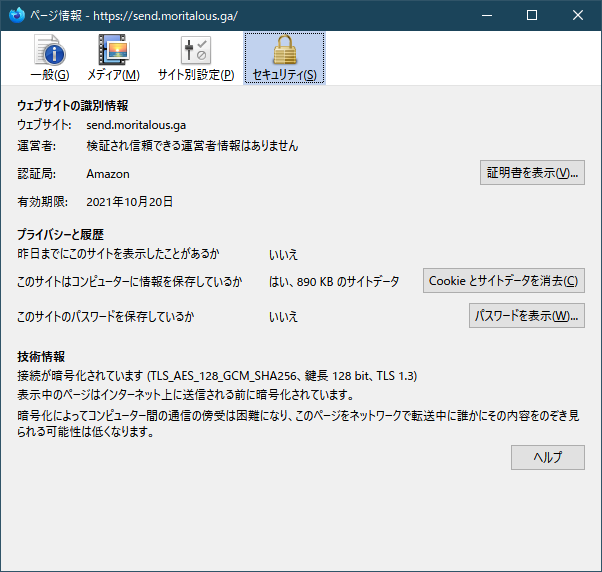Click the 証明書を表示 button

(x=532, y=173)
